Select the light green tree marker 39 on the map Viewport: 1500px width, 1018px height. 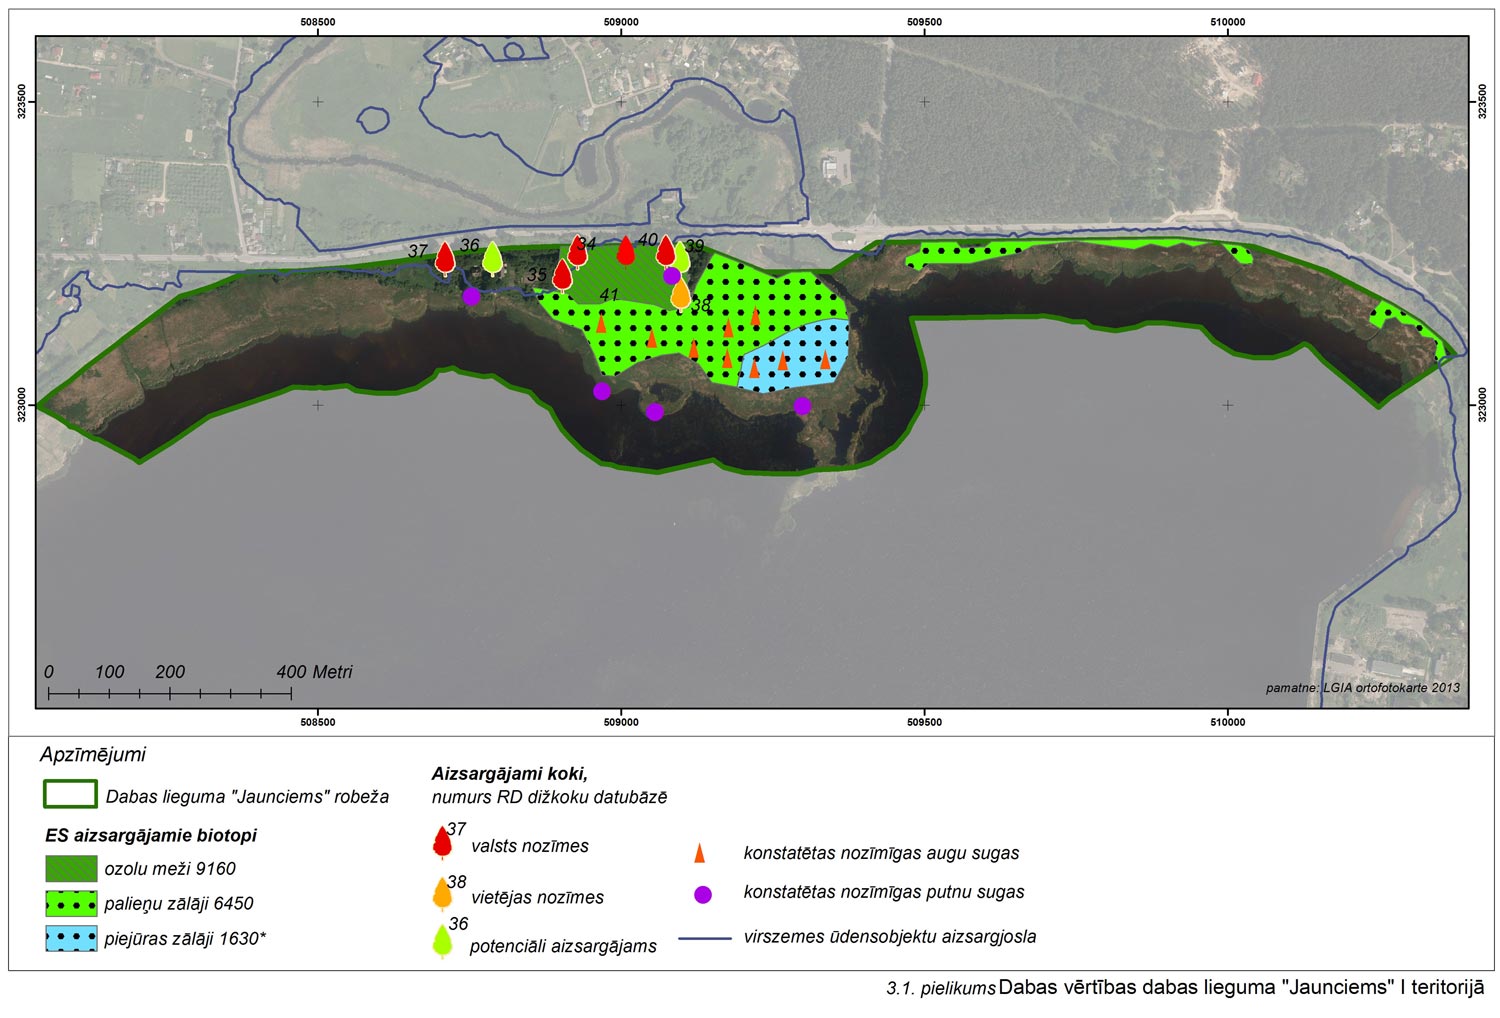click(x=681, y=256)
